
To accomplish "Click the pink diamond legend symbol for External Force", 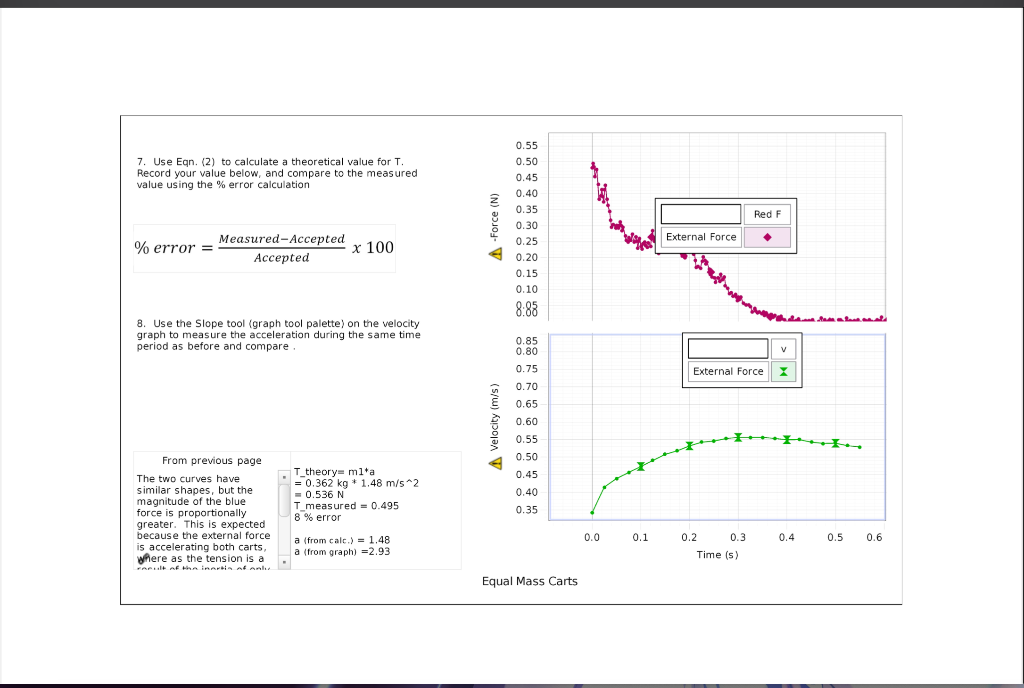I will pyautogui.click(x=767, y=237).
